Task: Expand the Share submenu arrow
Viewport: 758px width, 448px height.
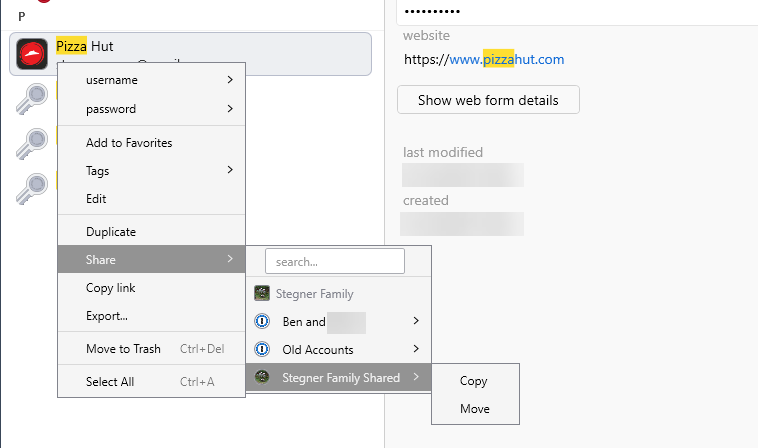Action: pyautogui.click(x=230, y=259)
